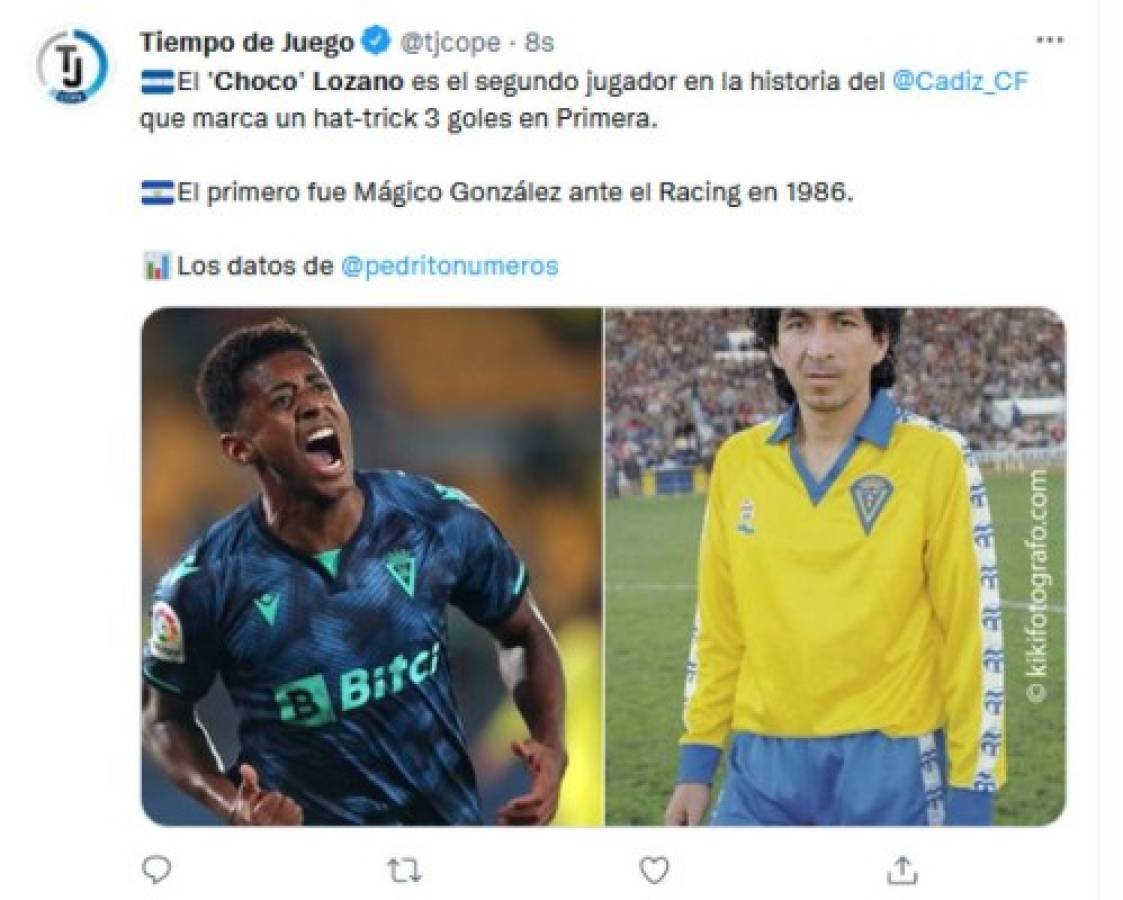Click the bar chart emoji before Los datos
1123x900 pixels.
156,266
